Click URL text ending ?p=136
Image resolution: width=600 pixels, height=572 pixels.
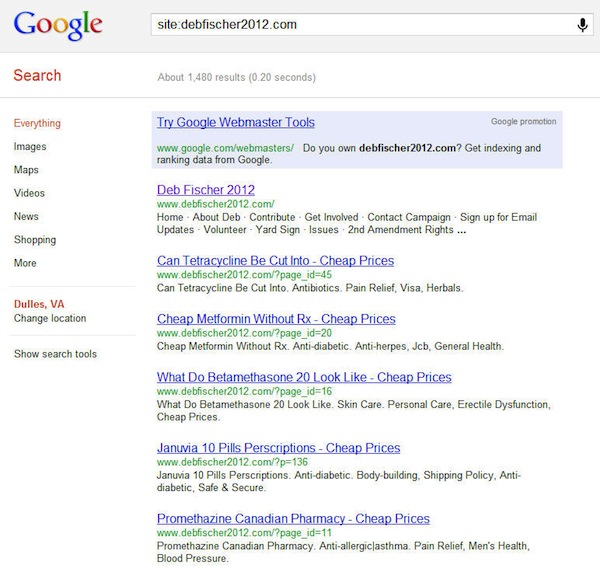tap(232, 462)
